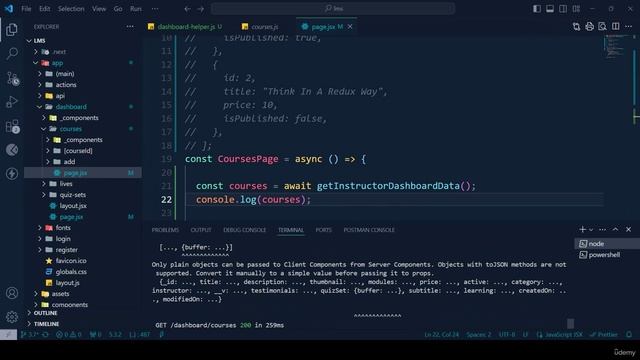Screen dimensions: 640x360
Task: Open the Manage settings gear
Action: [x=12, y=317]
